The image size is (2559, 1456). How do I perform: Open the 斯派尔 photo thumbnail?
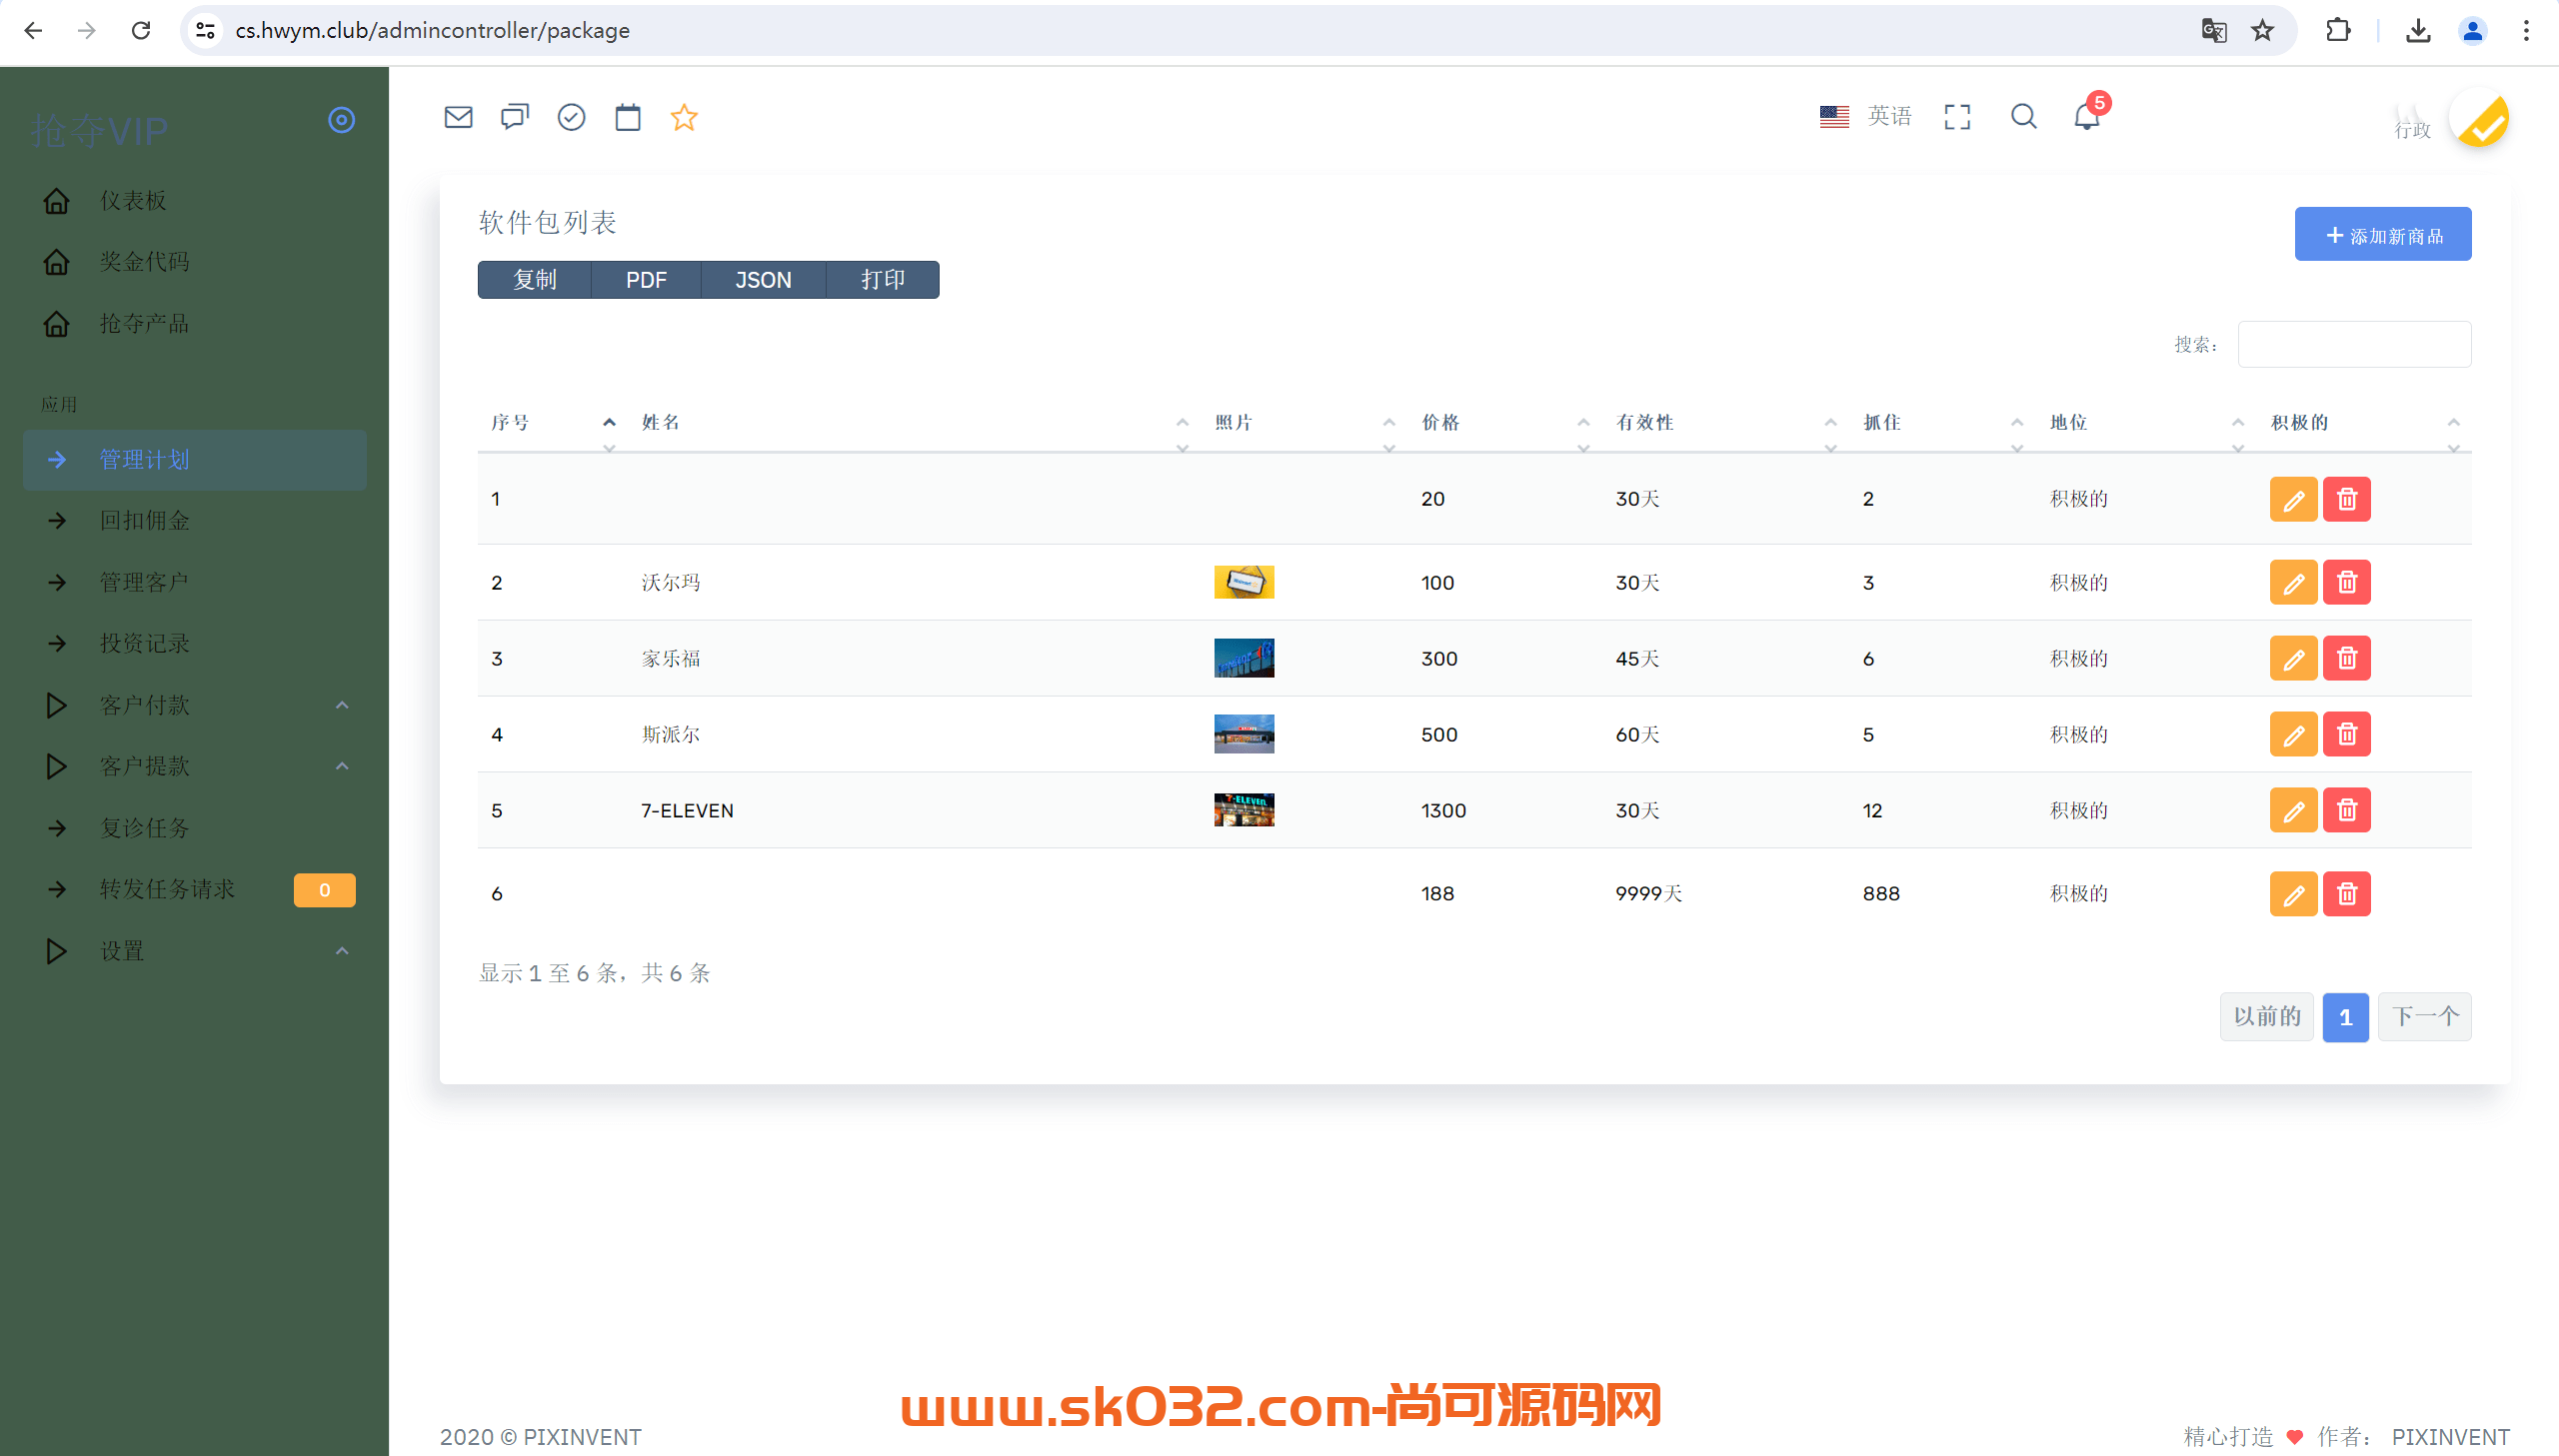1244,734
